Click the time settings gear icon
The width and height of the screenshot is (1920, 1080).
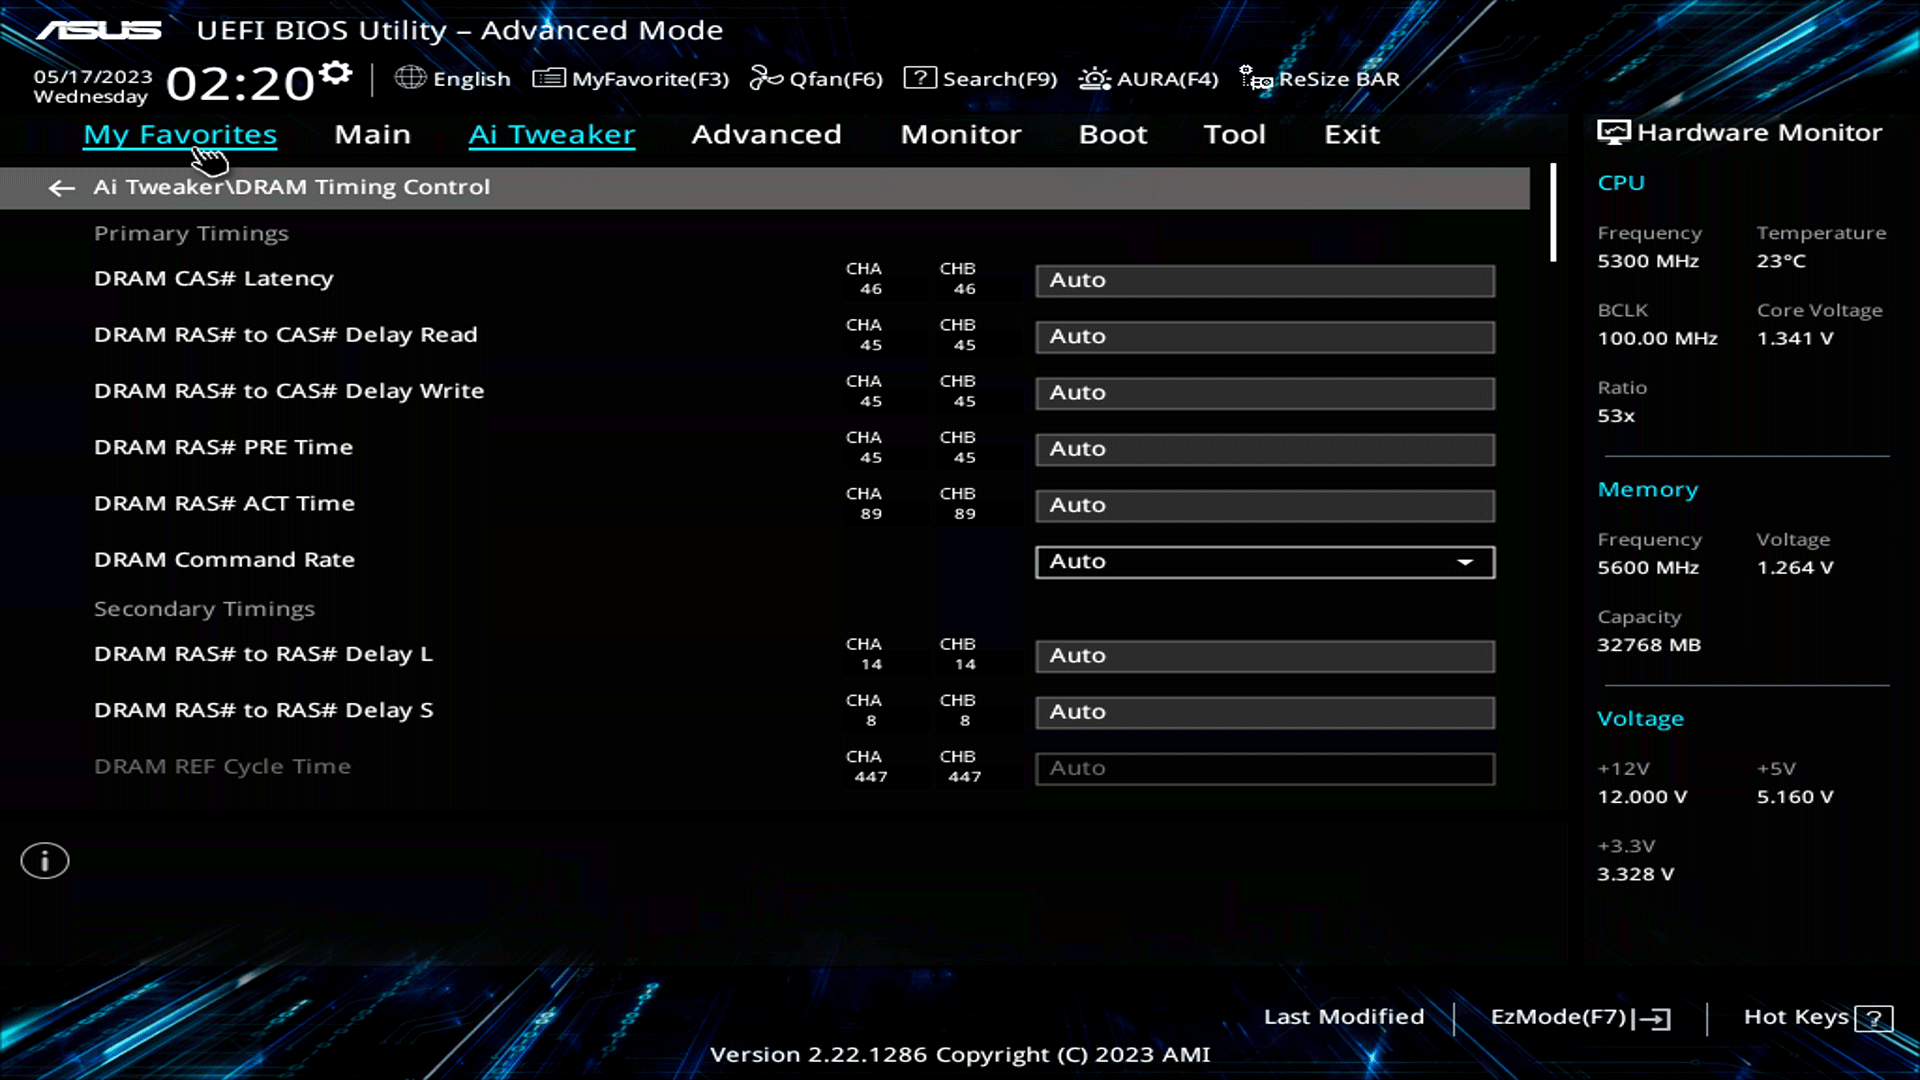pos(334,70)
